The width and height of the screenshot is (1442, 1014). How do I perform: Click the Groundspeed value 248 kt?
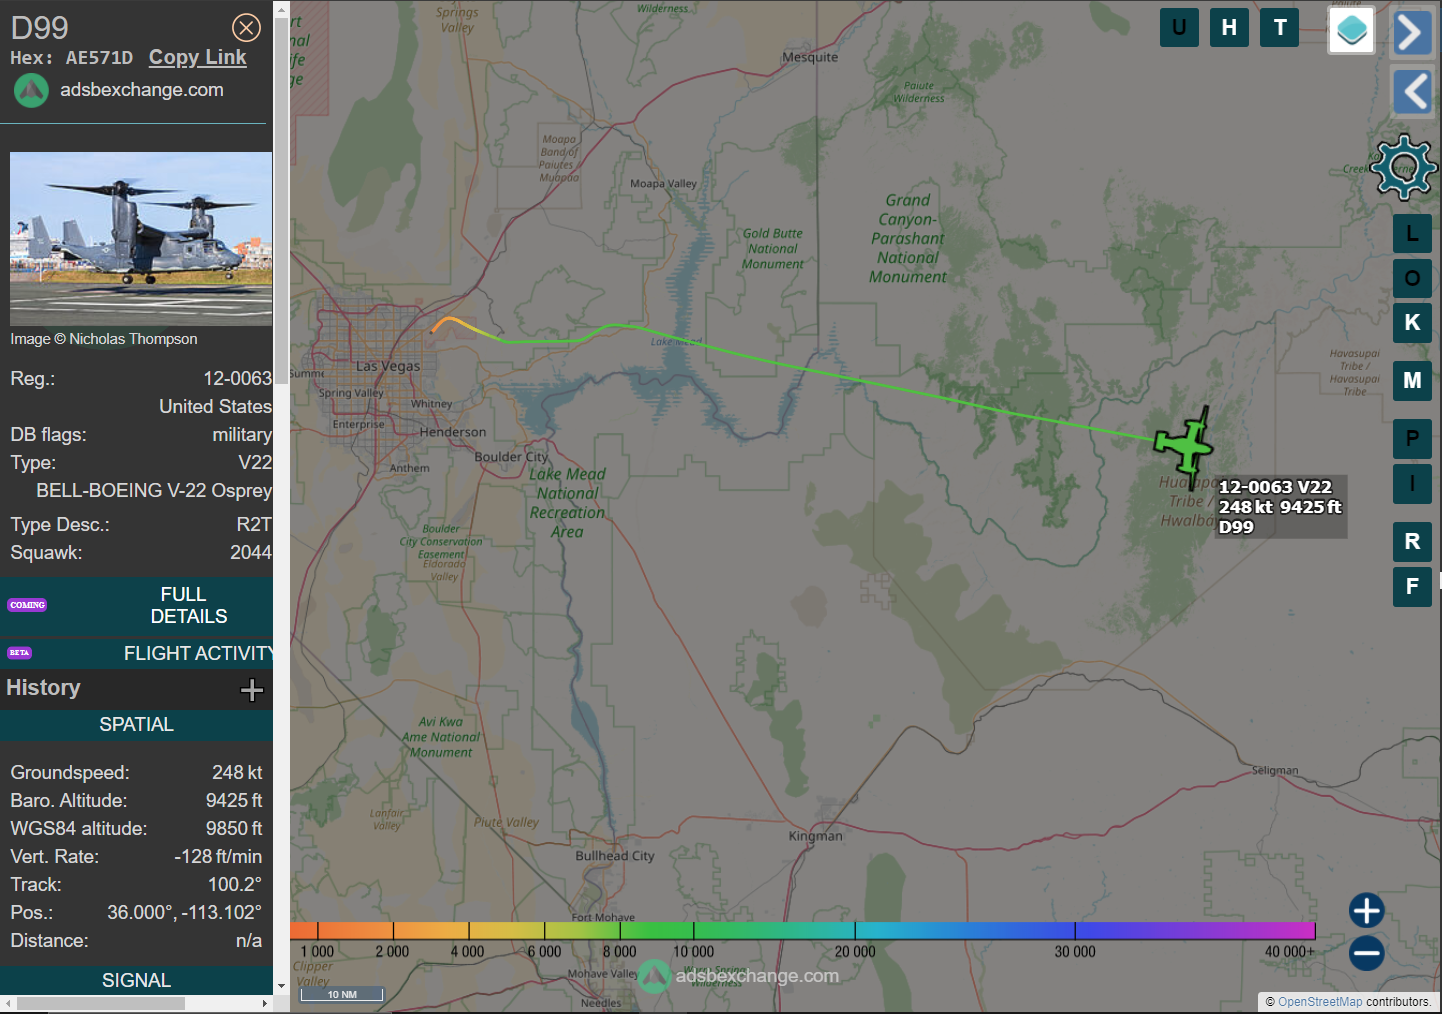pos(237,773)
